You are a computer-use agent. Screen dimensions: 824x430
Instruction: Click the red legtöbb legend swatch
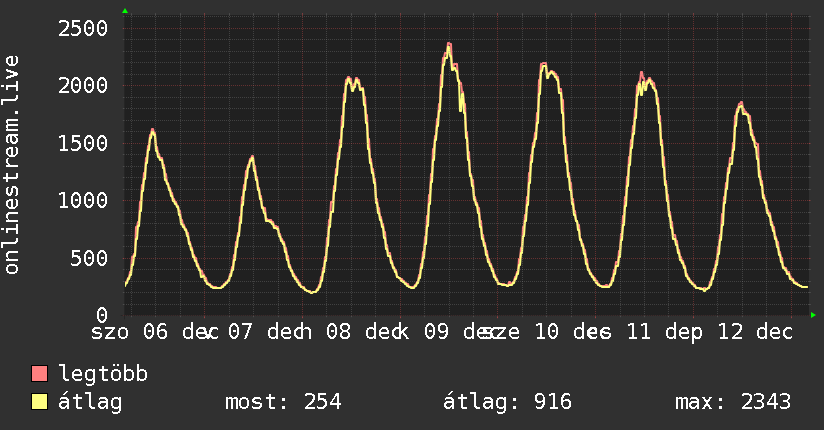(40, 375)
